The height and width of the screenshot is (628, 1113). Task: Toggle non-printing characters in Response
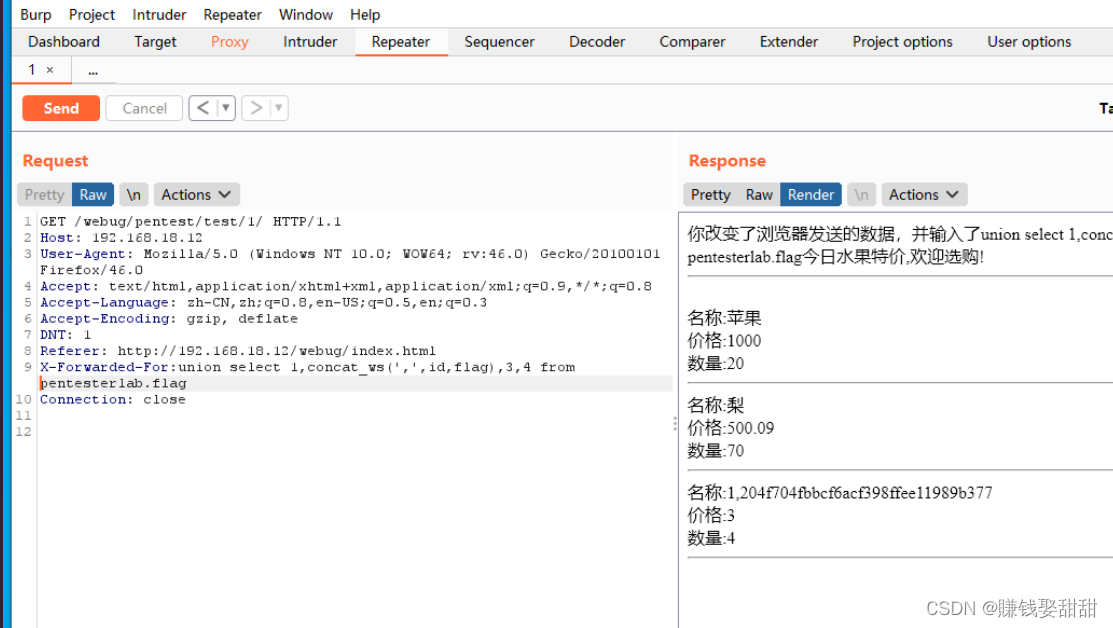(861, 194)
